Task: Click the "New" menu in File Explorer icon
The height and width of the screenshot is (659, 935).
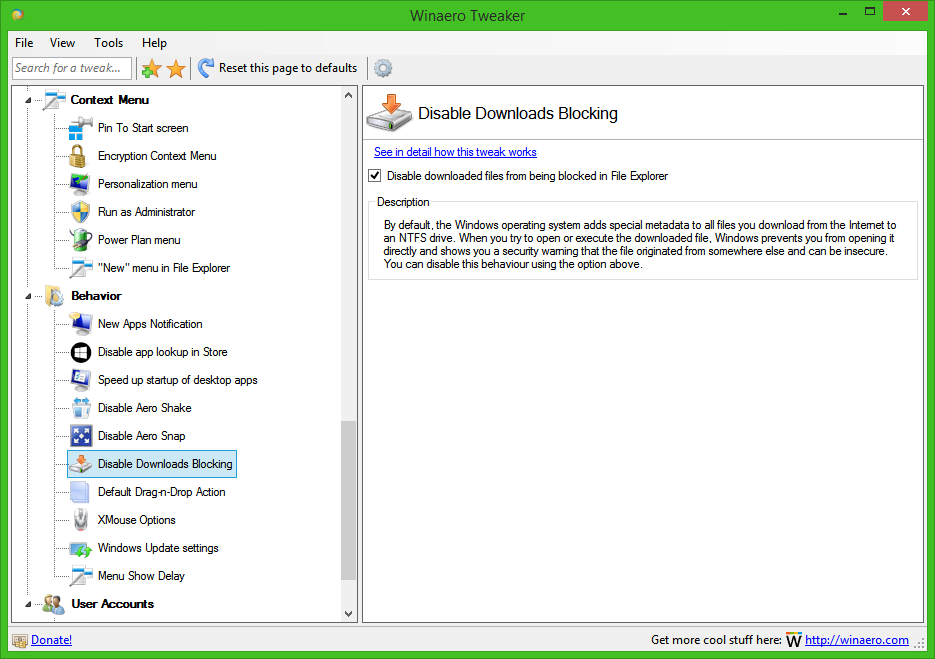Action: click(x=81, y=268)
